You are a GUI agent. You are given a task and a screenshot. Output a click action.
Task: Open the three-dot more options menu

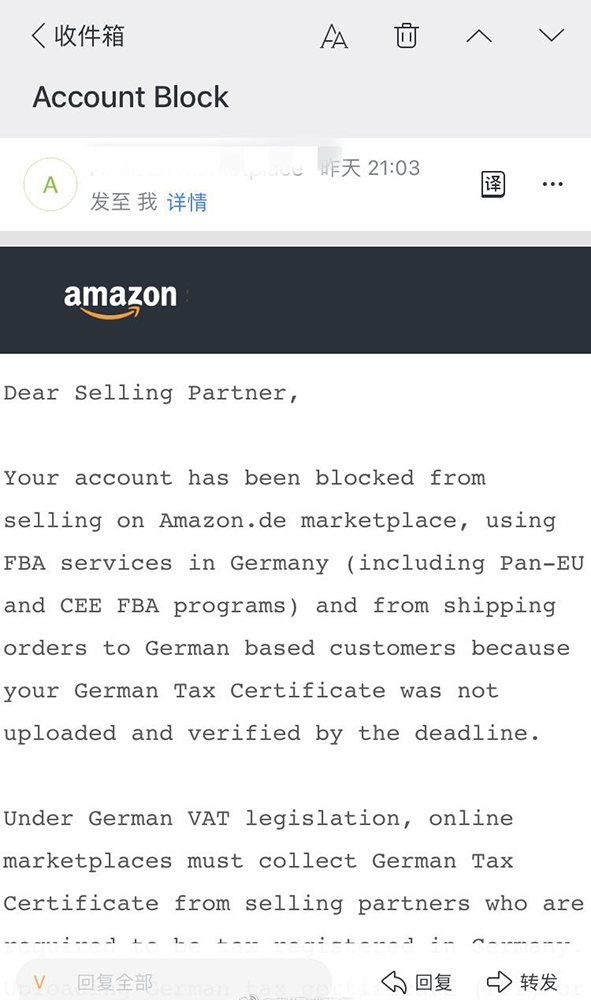coord(552,184)
